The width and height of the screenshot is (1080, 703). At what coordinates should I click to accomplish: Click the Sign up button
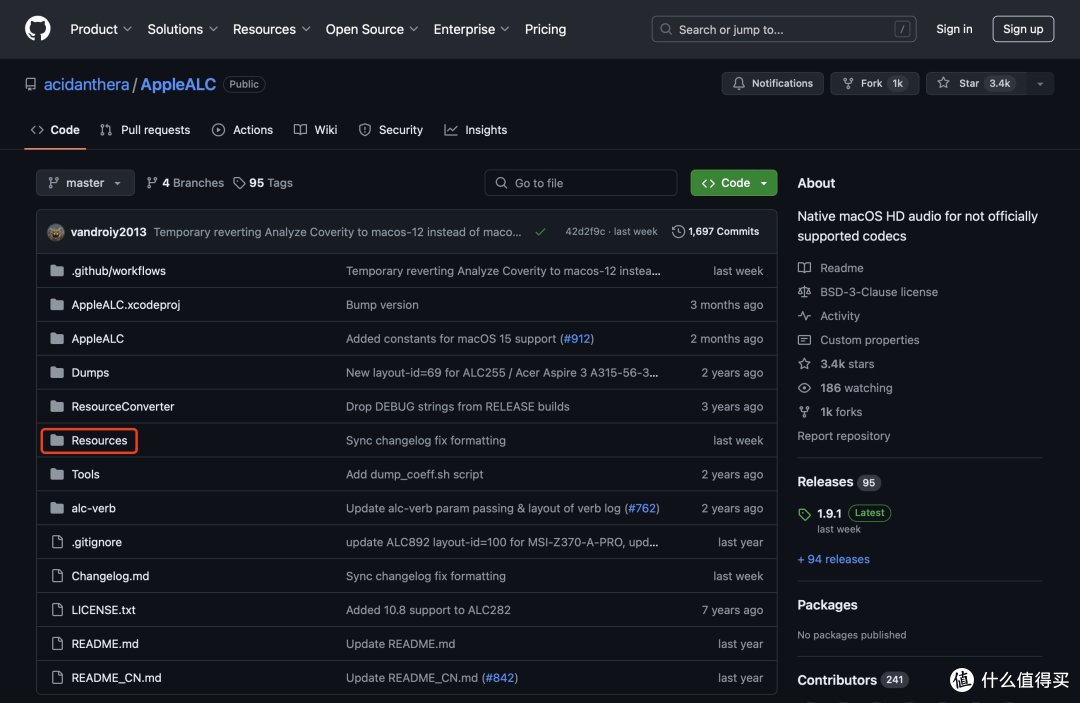pos(1023,29)
